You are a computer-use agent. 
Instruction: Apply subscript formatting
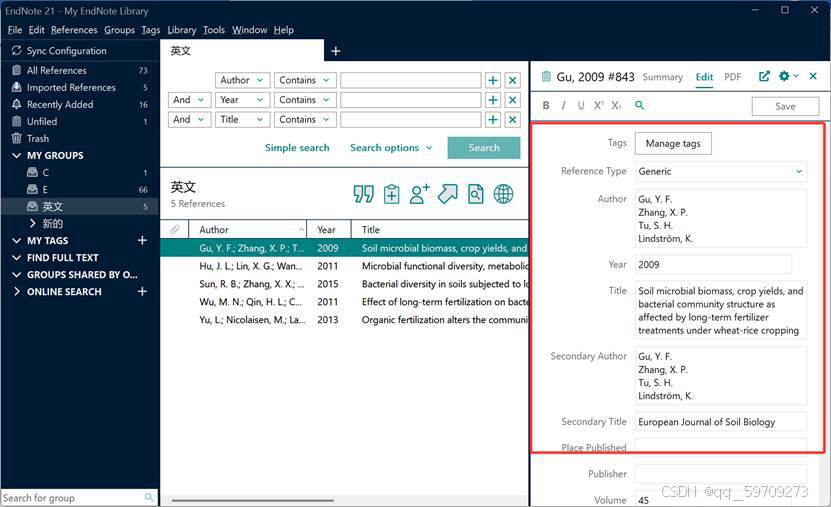(x=616, y=105)
